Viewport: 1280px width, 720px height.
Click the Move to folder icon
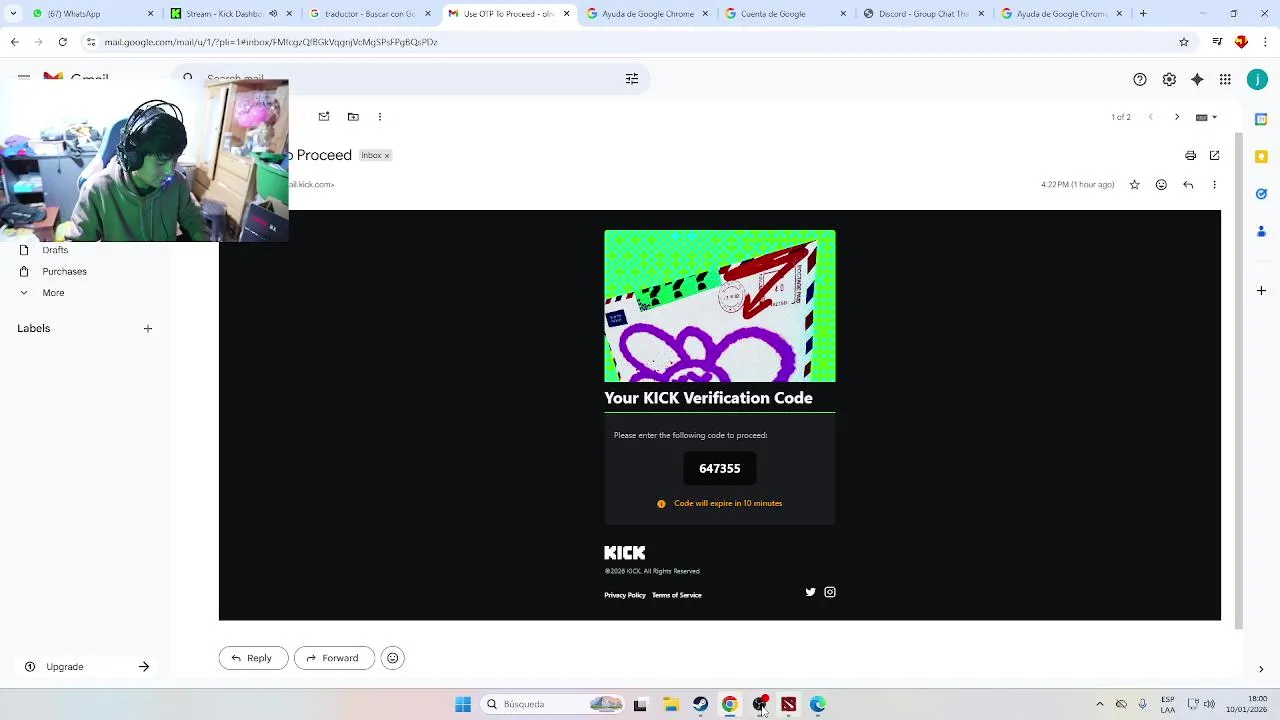click(x=353, y=117)
